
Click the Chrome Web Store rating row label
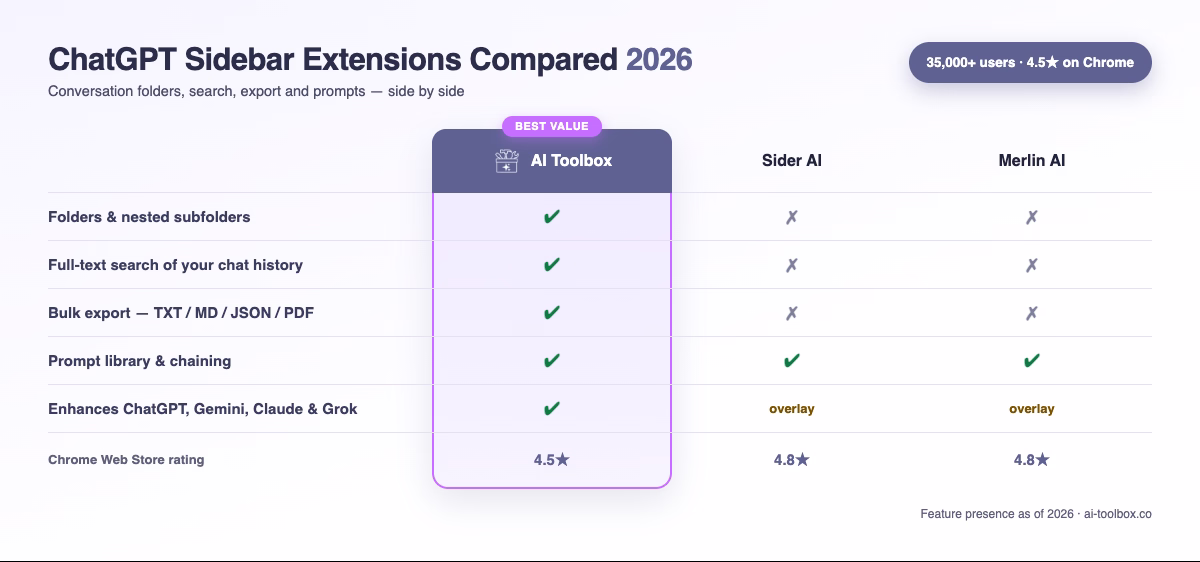126,460
